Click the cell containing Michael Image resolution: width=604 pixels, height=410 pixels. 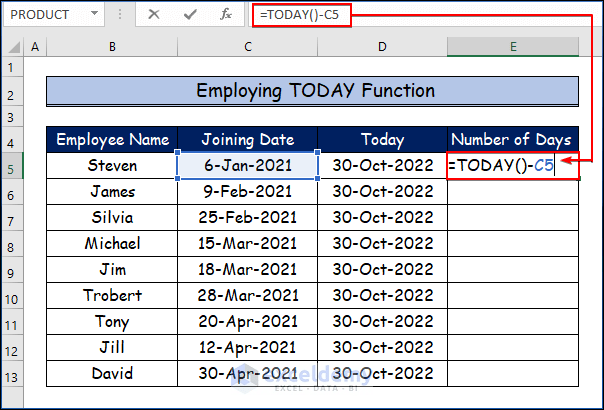(x=112, y=244)
